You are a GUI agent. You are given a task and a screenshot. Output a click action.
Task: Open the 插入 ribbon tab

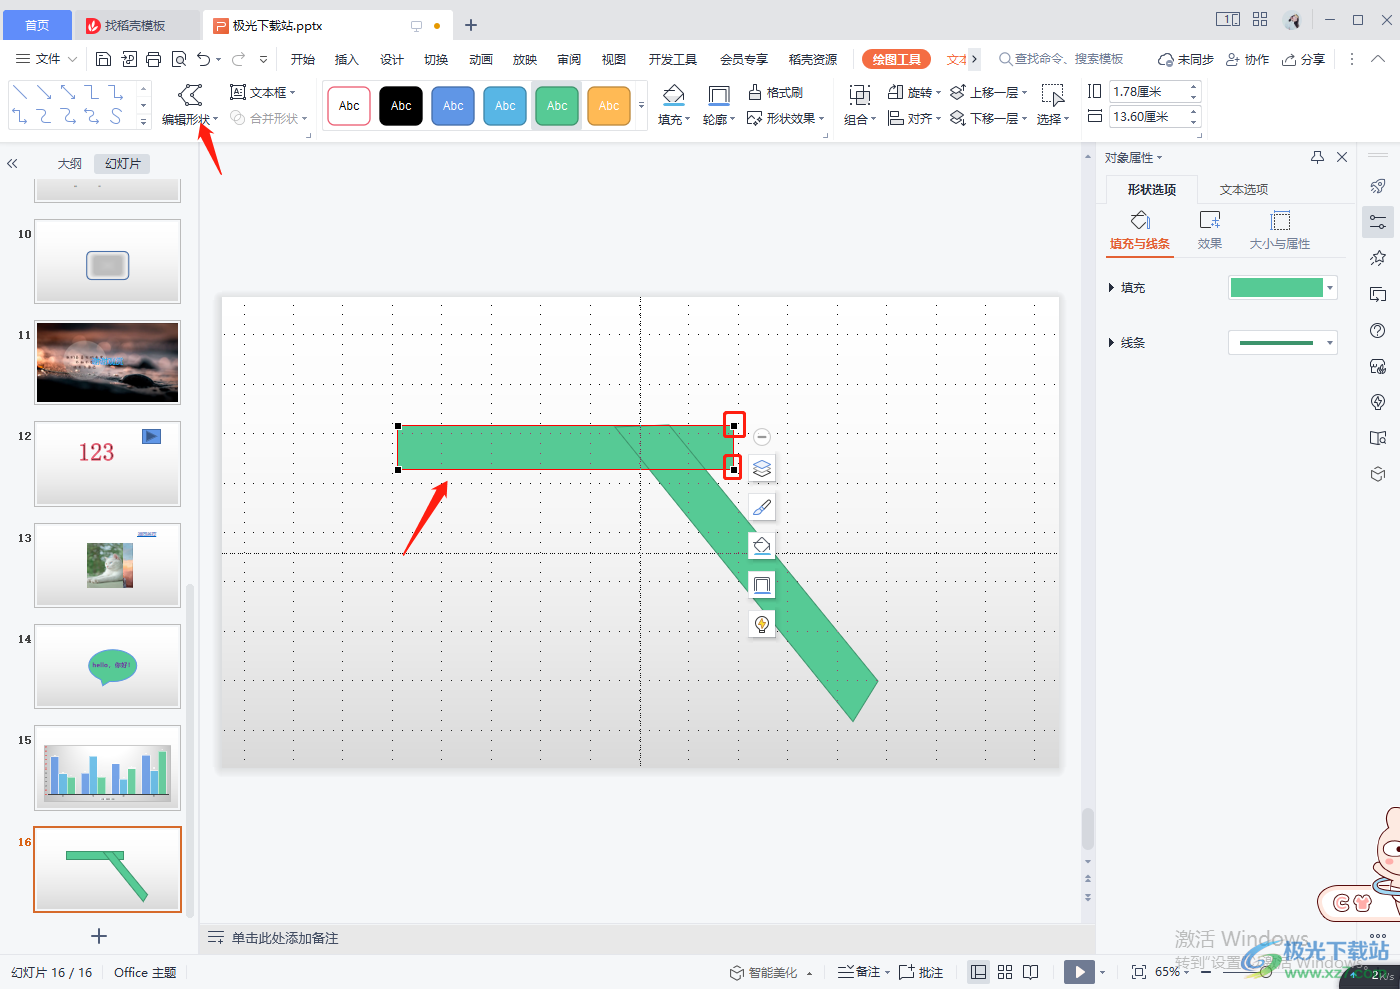347,59
